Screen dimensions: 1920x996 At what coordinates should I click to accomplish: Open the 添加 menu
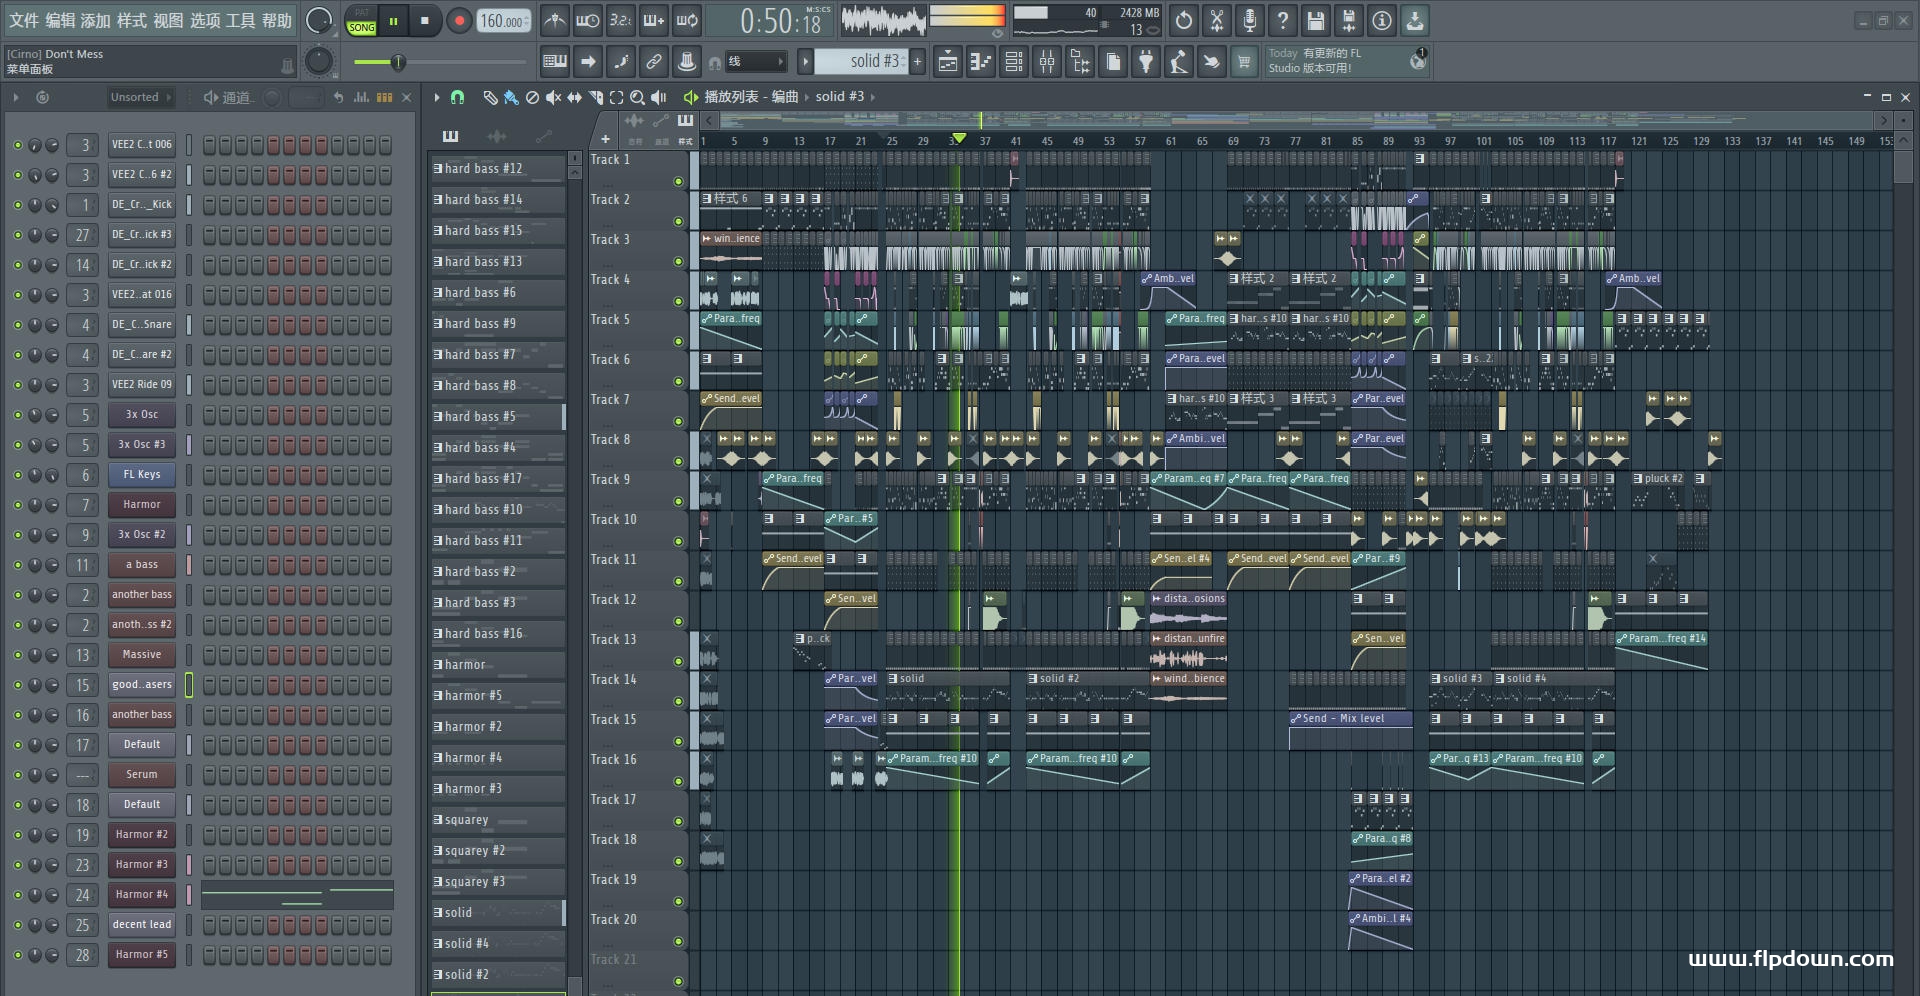(x=96, y=20)
